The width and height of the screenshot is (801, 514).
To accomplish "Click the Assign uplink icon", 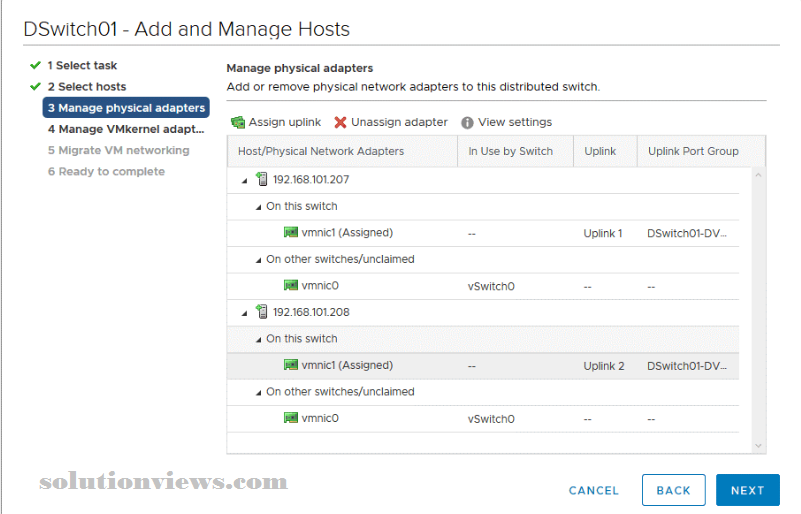I will (x=238, y=122).
